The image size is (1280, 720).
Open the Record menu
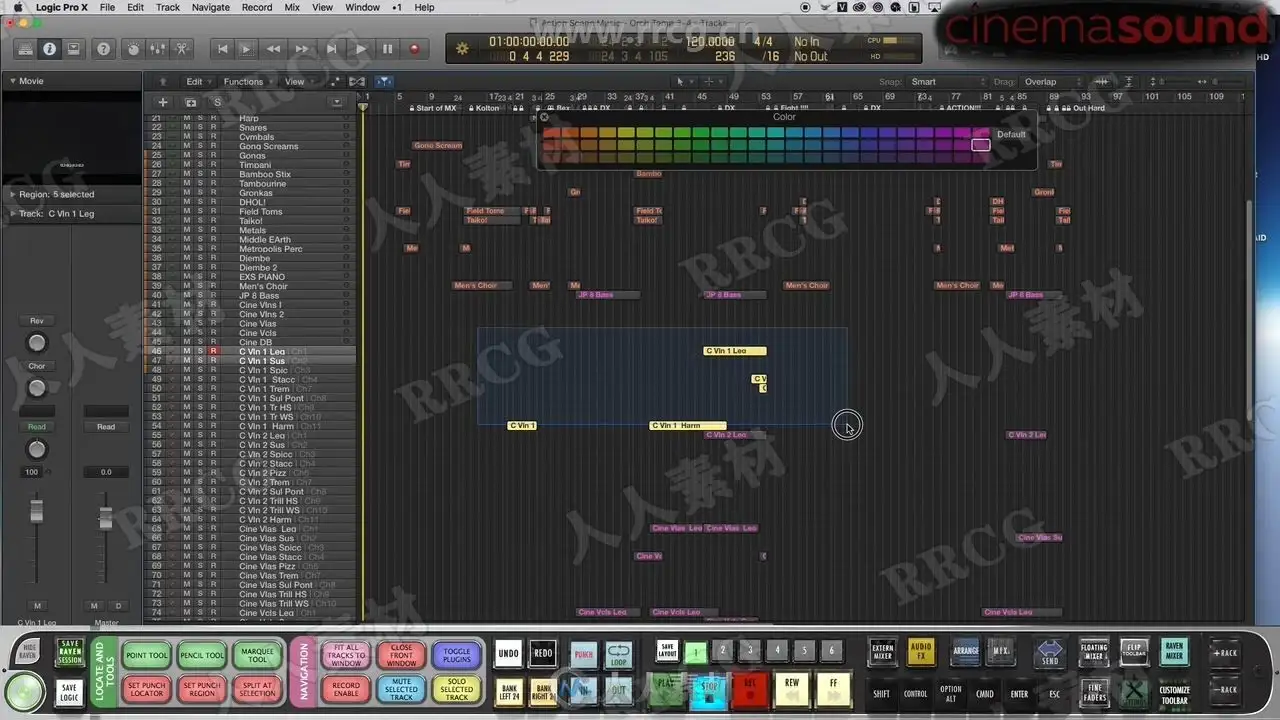(257, 7)
